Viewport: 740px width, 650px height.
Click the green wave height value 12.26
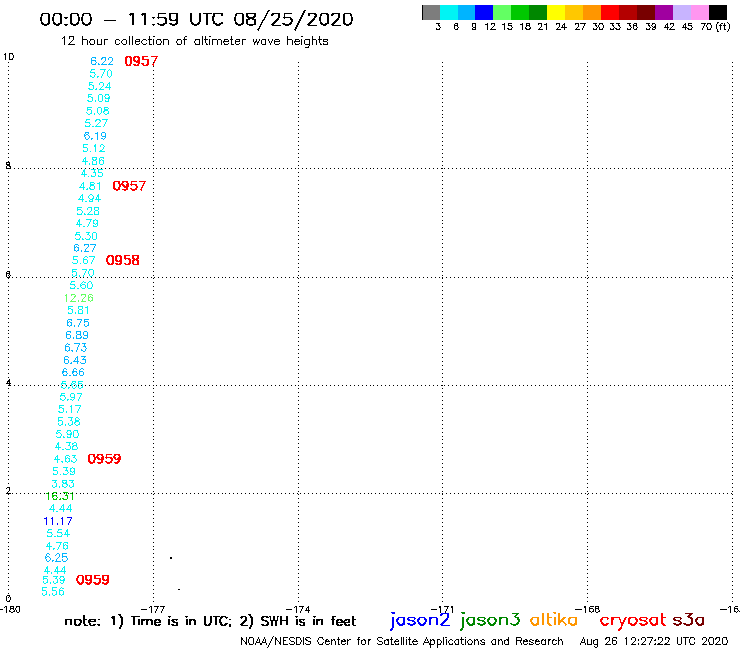click(x=79, y=298)
